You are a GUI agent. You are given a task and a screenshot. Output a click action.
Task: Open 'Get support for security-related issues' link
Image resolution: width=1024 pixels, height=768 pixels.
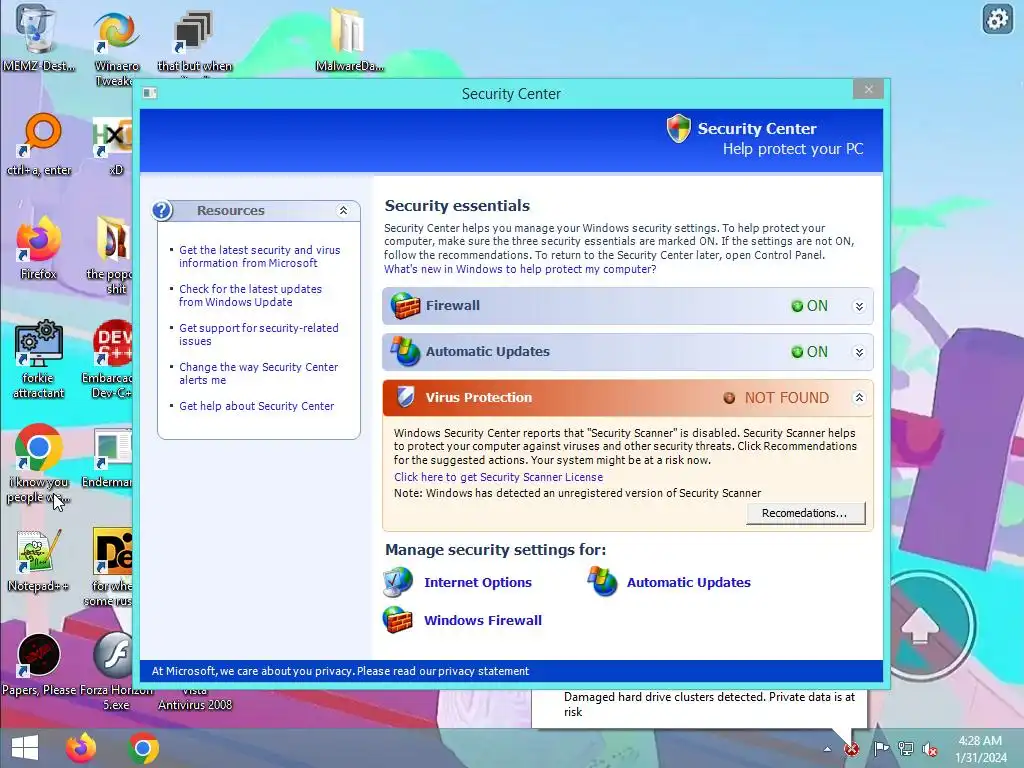pos(259,334)
